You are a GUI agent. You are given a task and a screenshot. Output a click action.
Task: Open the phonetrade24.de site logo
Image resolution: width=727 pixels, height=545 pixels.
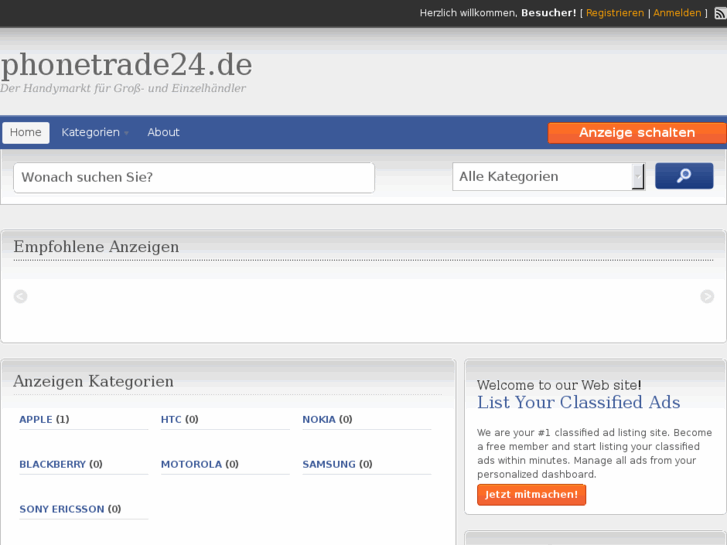point(127,64)
